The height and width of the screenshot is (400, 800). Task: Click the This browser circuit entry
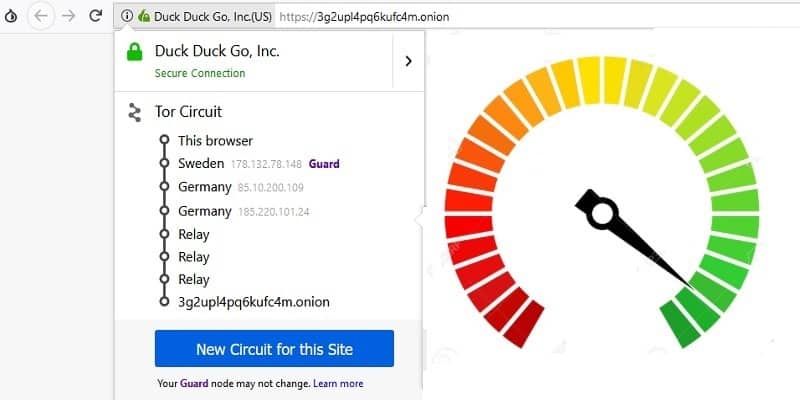(x=215, y=140)
